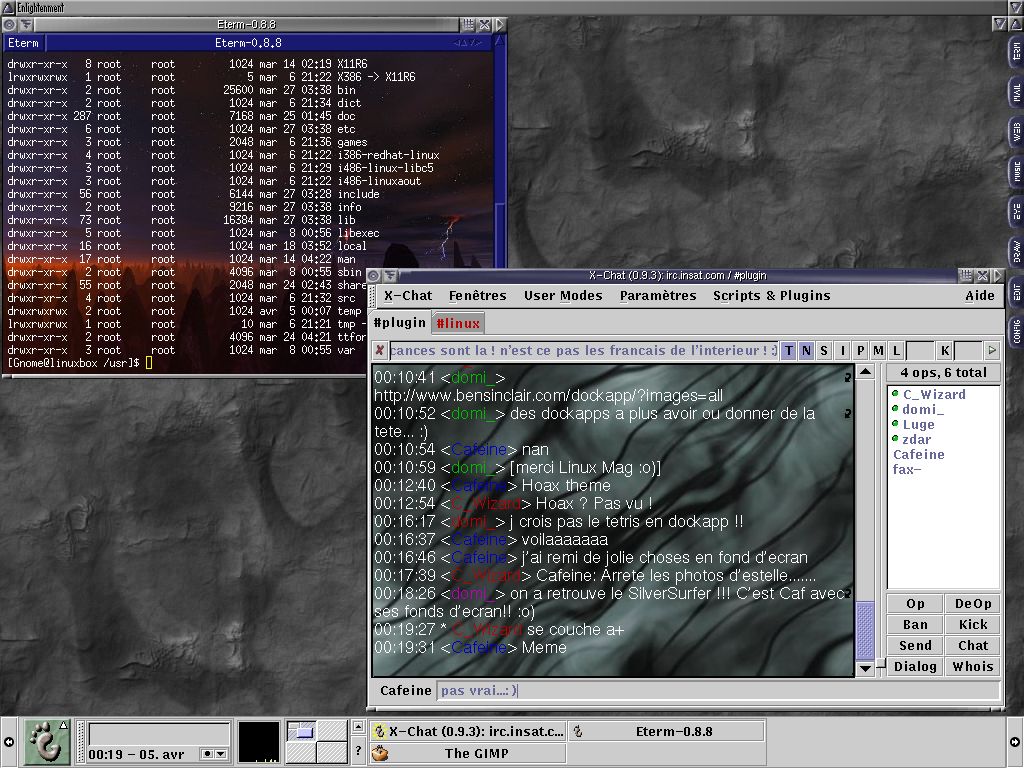Open the CONFIG launcher in the right dock
This screenshot has width=1024, height=768.
click(1016, 332)
